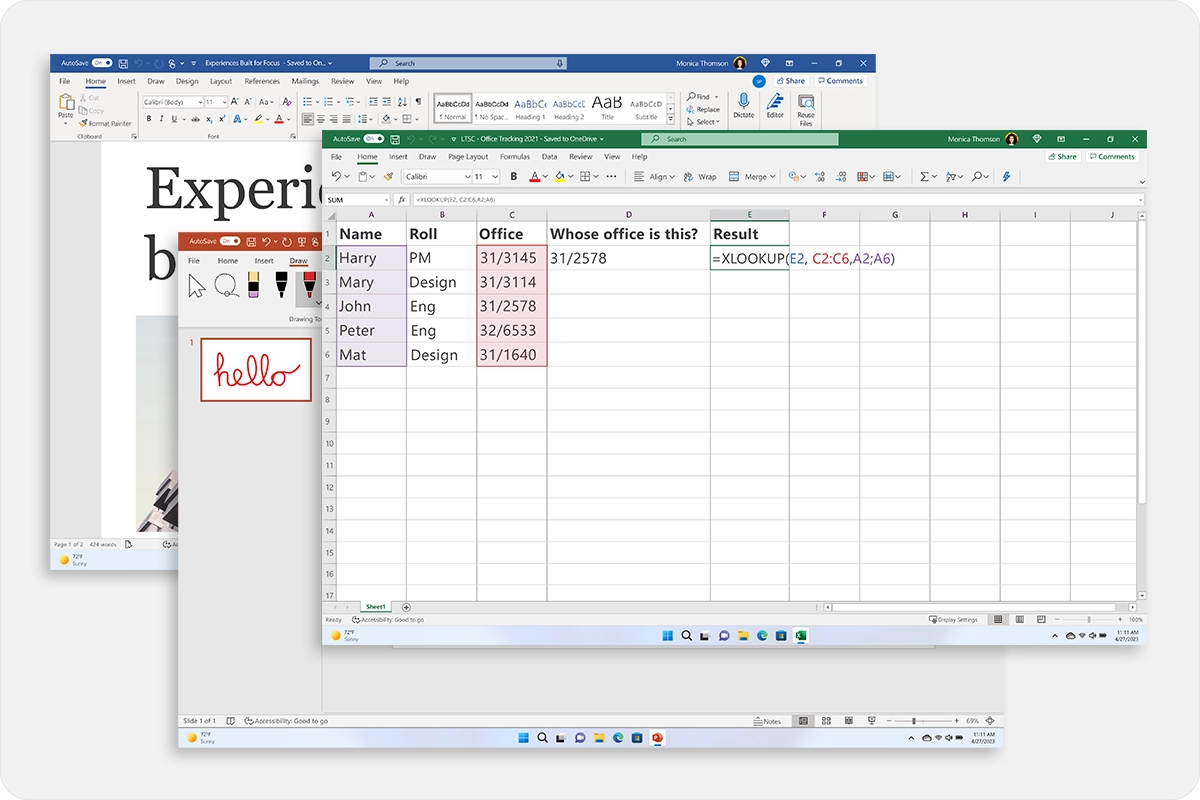Viewport: 1200px width, 800px height.
Task: Adjust the Excel zoom slider
Action: click(1088, 620)
